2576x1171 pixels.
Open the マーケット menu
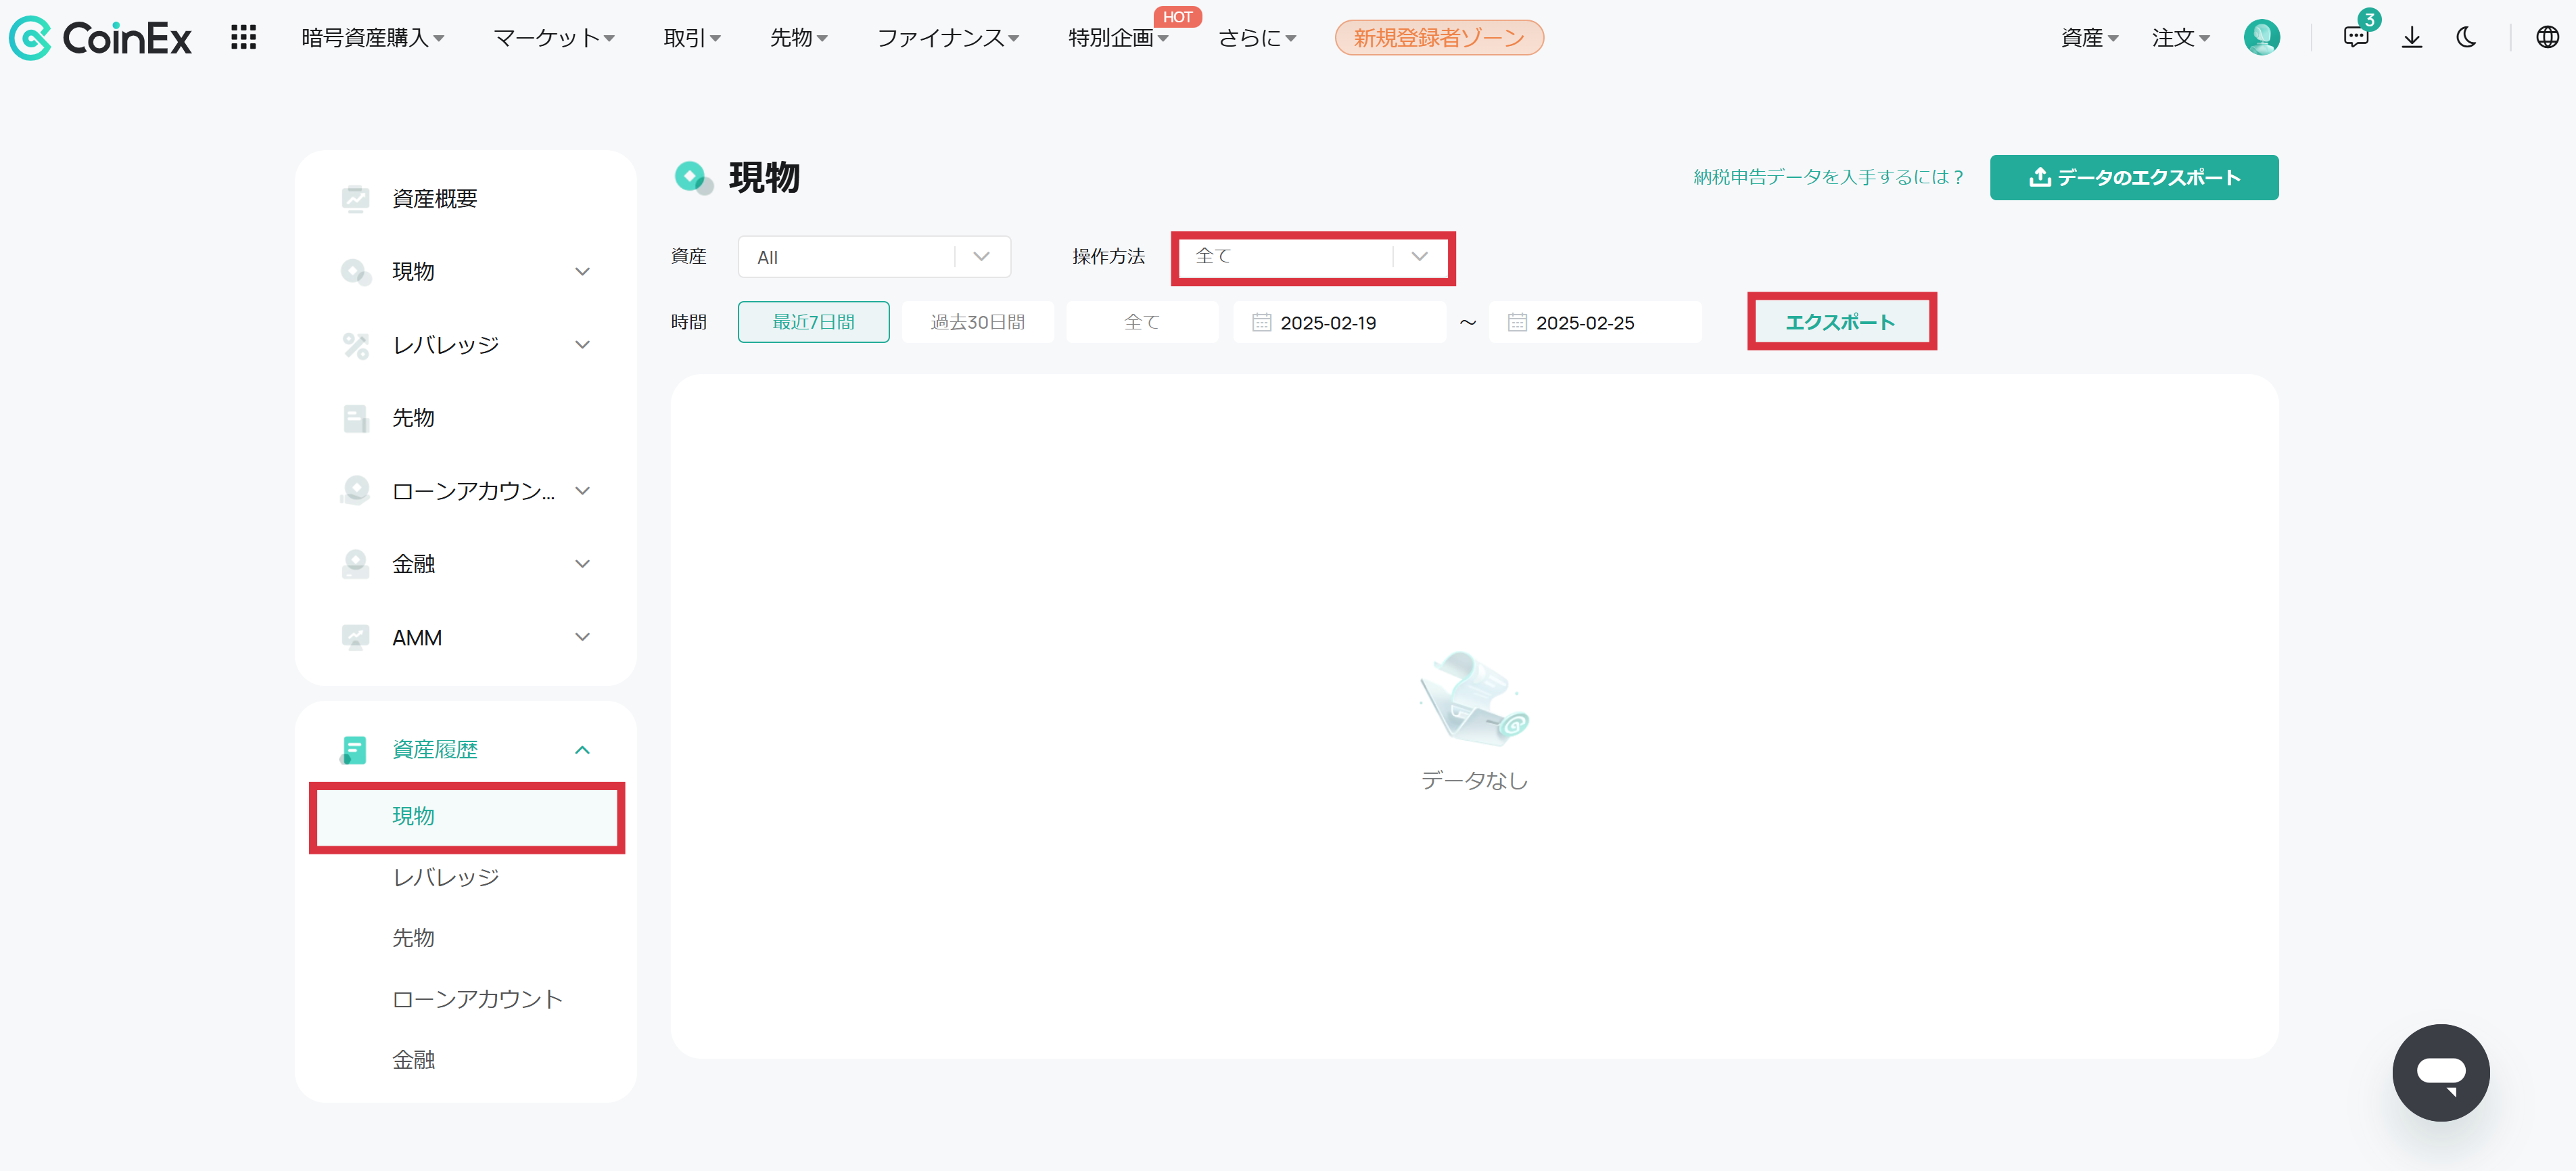[554, 38]
